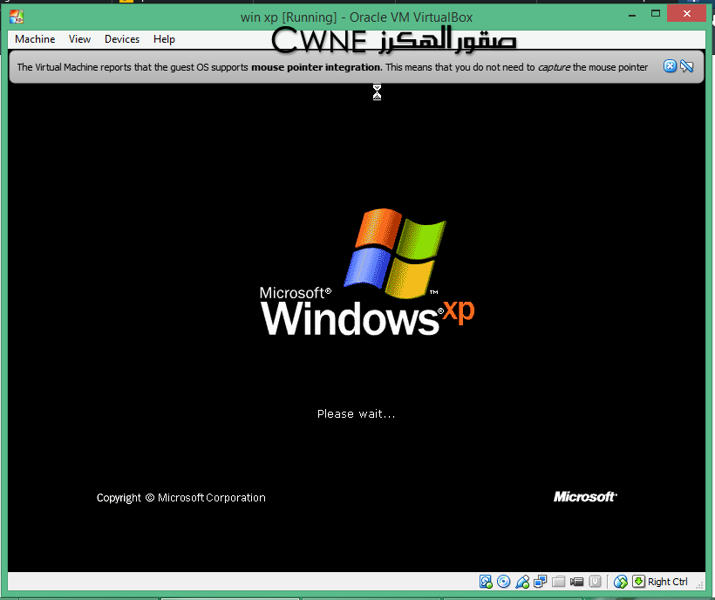The image size is (715, 600).
Task: Click the 'Please wait...' text
Action: coord(356,414)
